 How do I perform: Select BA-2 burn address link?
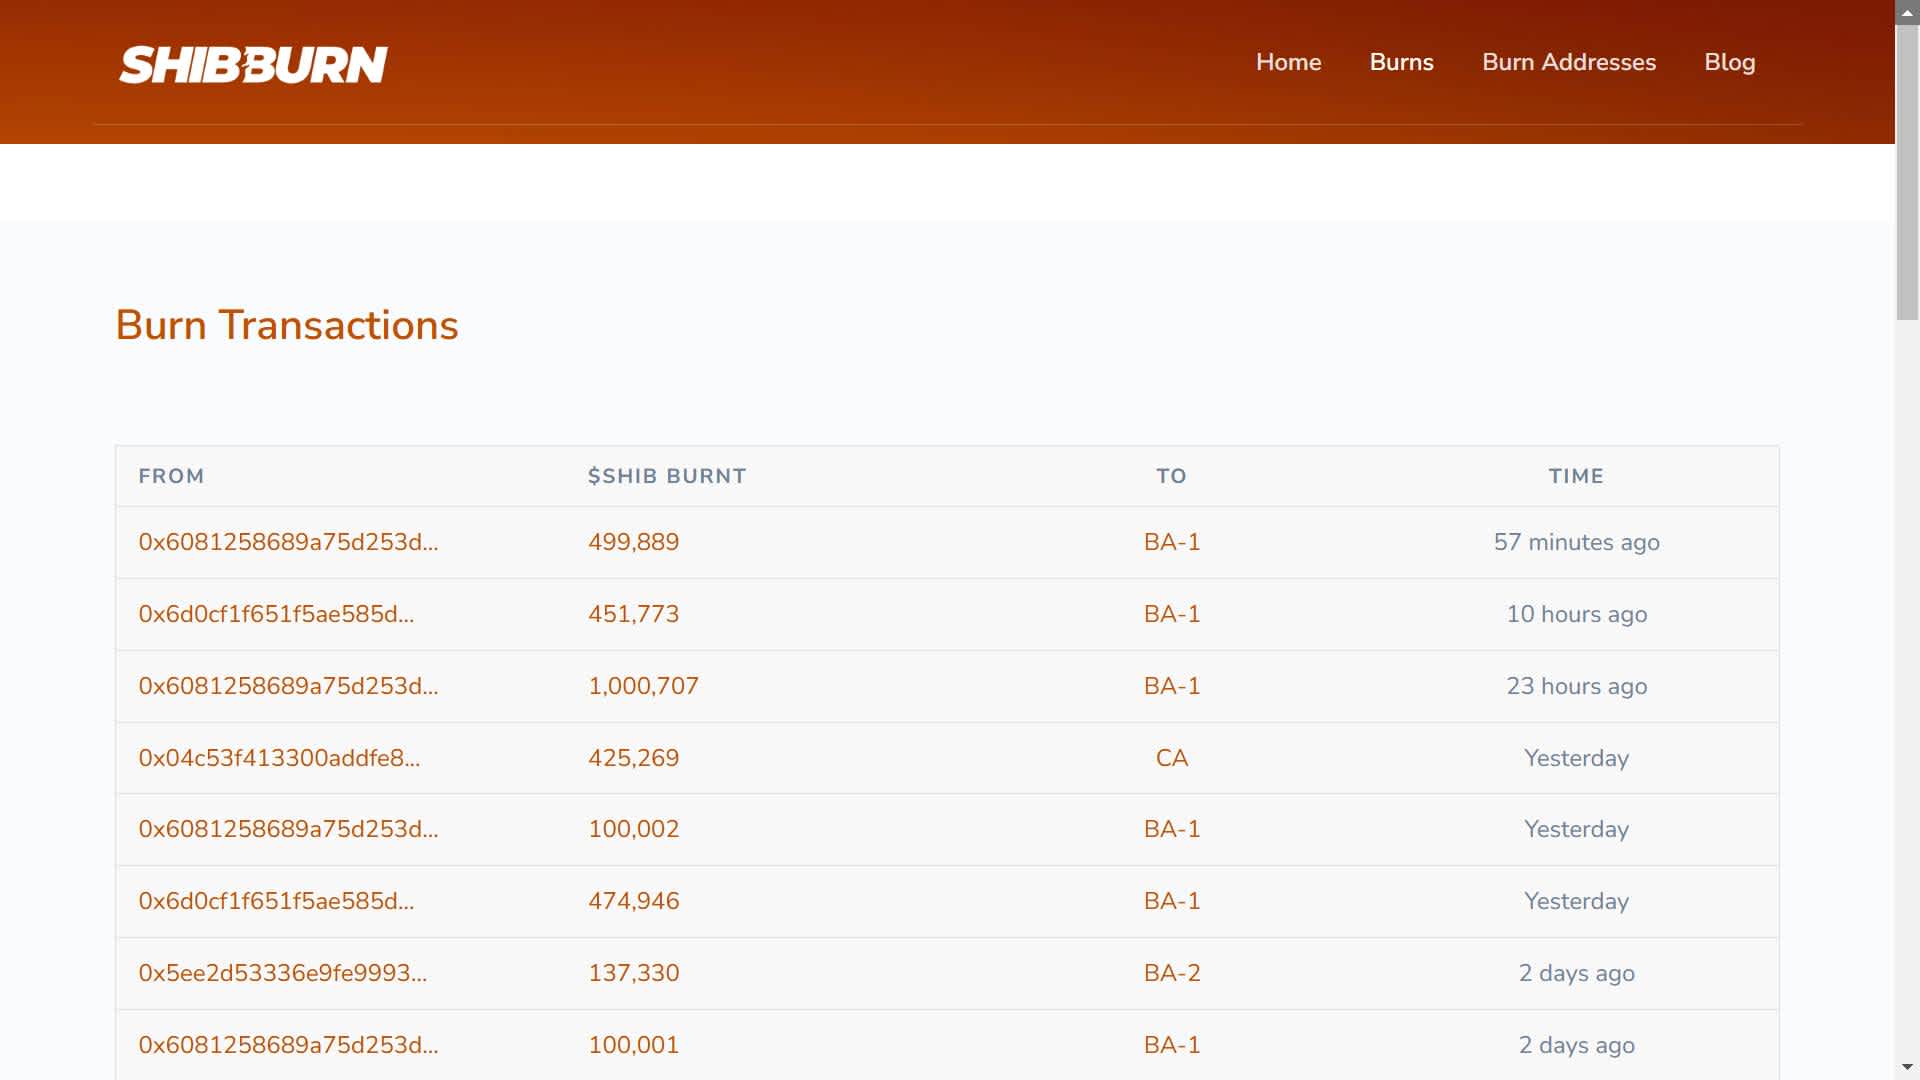coord(1171,973)
